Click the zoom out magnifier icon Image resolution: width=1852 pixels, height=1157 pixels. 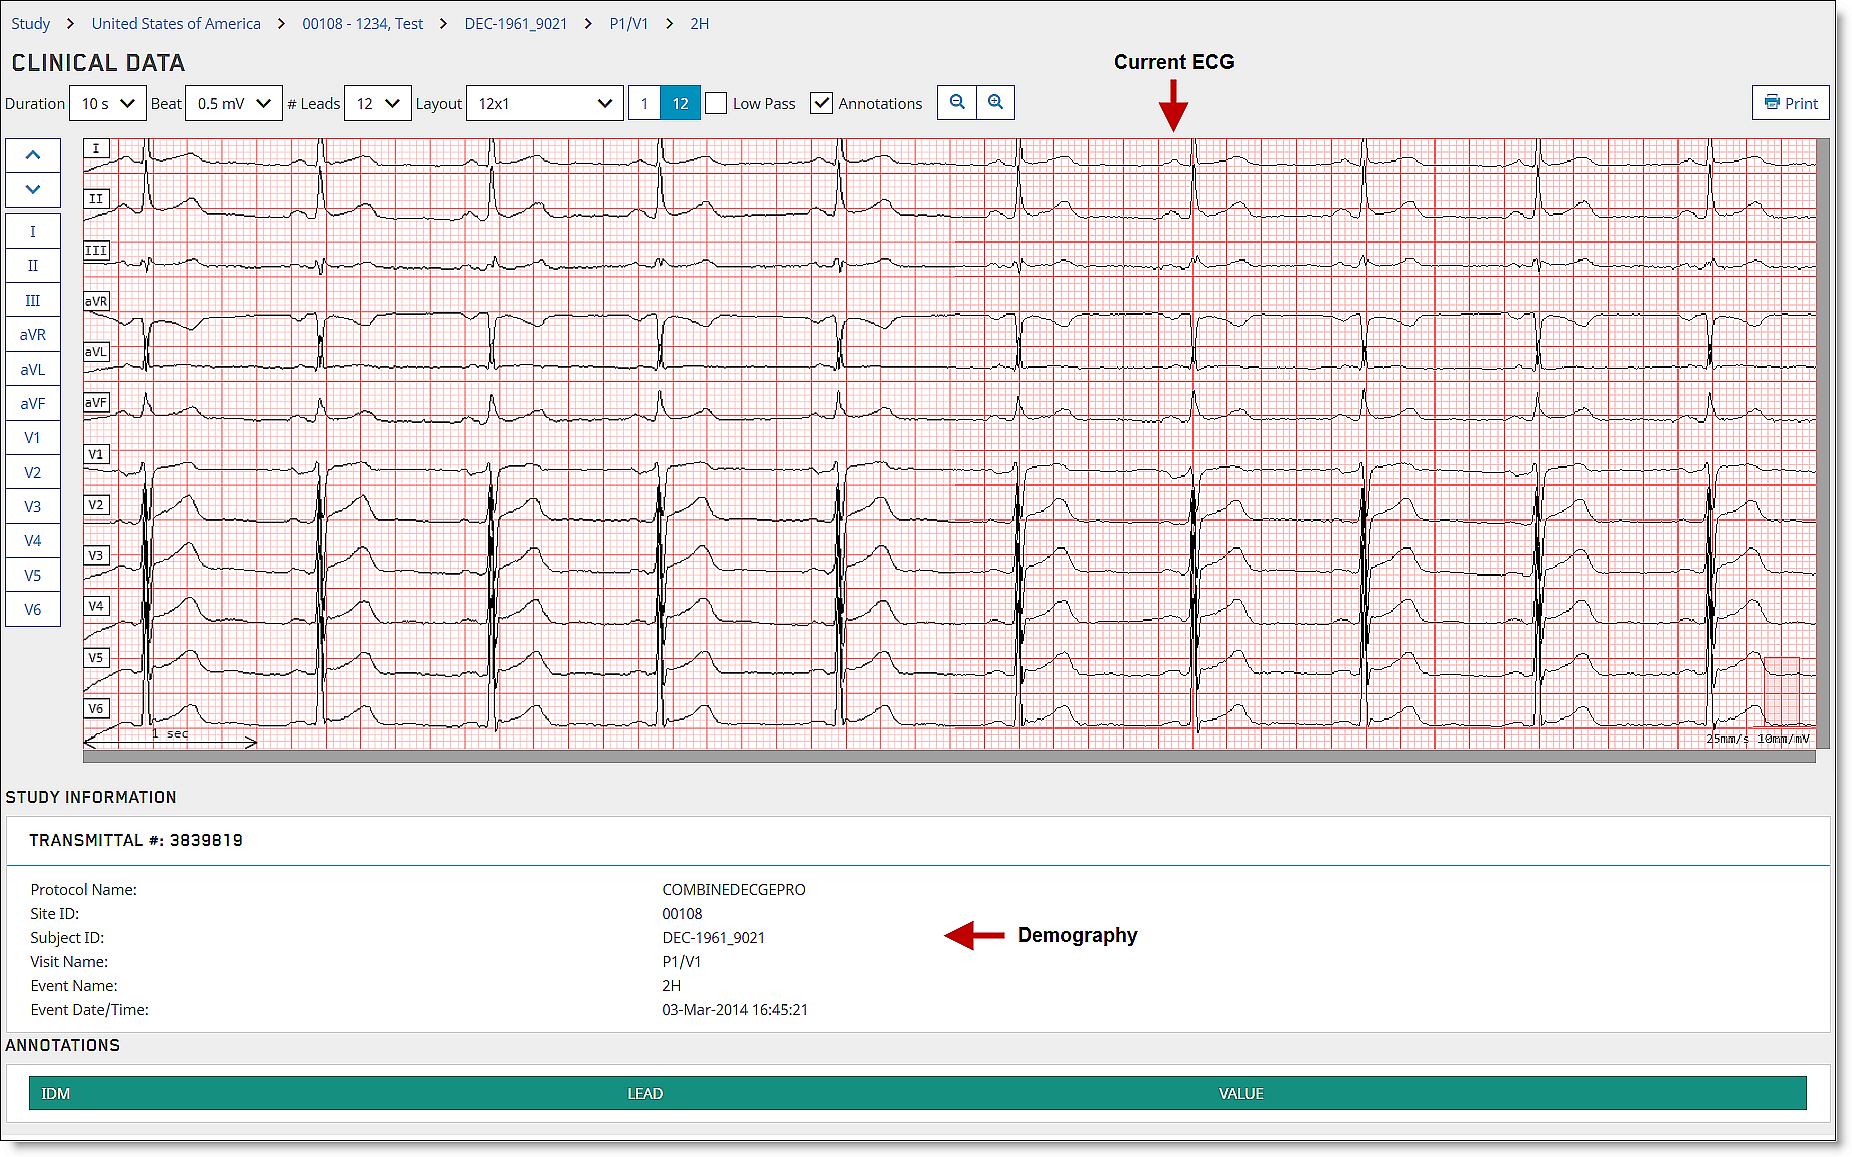(x=957, y=102)
